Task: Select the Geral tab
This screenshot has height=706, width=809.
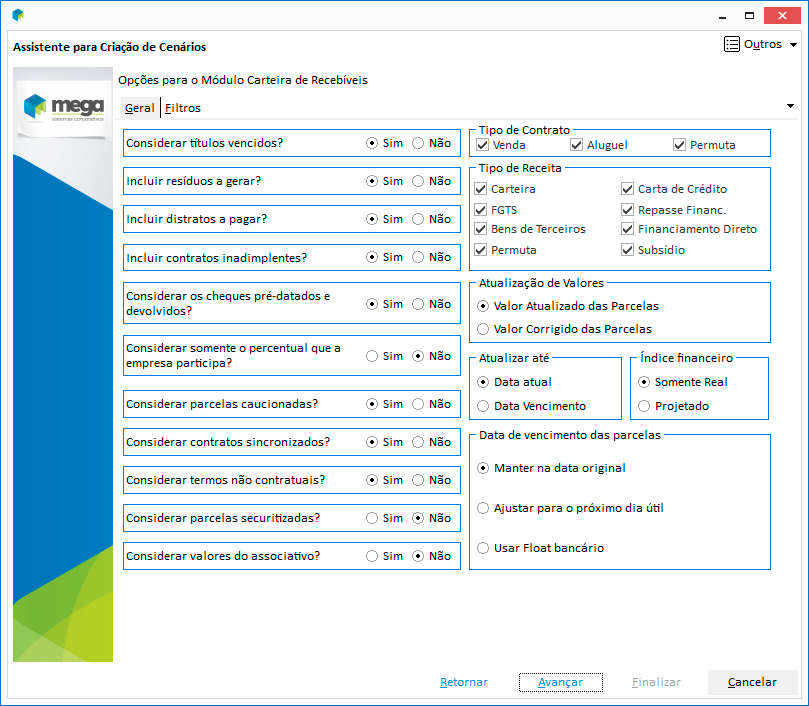Action: [x=139, y=108]
